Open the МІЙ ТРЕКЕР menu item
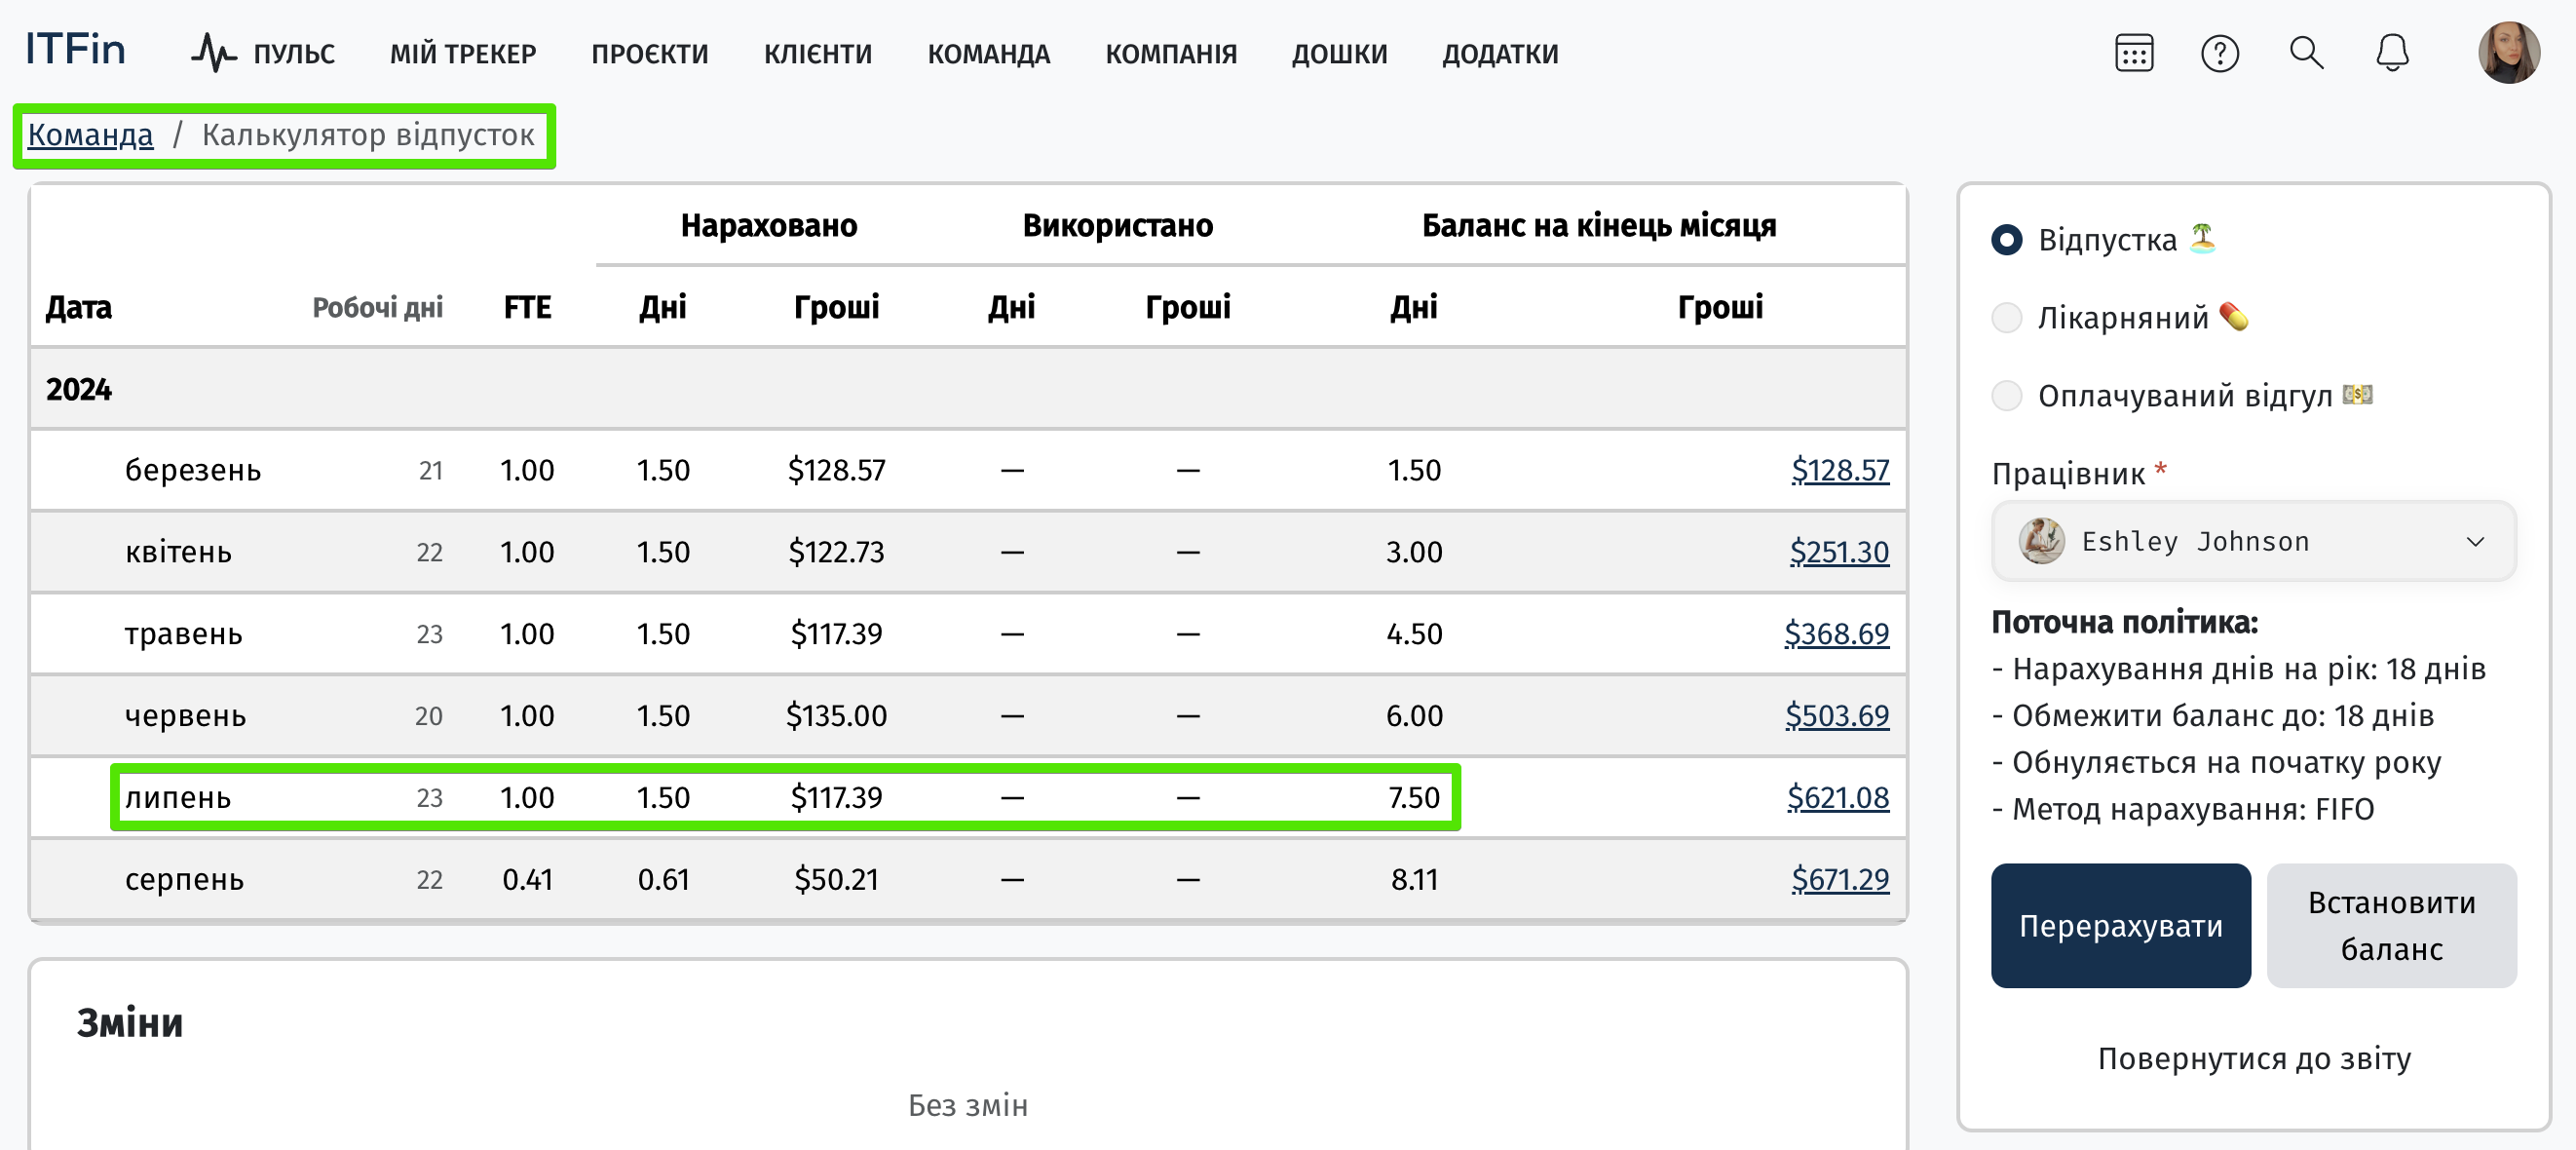Screen dimensions: 2576x1150 pyautogui.click(x=463, y=54)
